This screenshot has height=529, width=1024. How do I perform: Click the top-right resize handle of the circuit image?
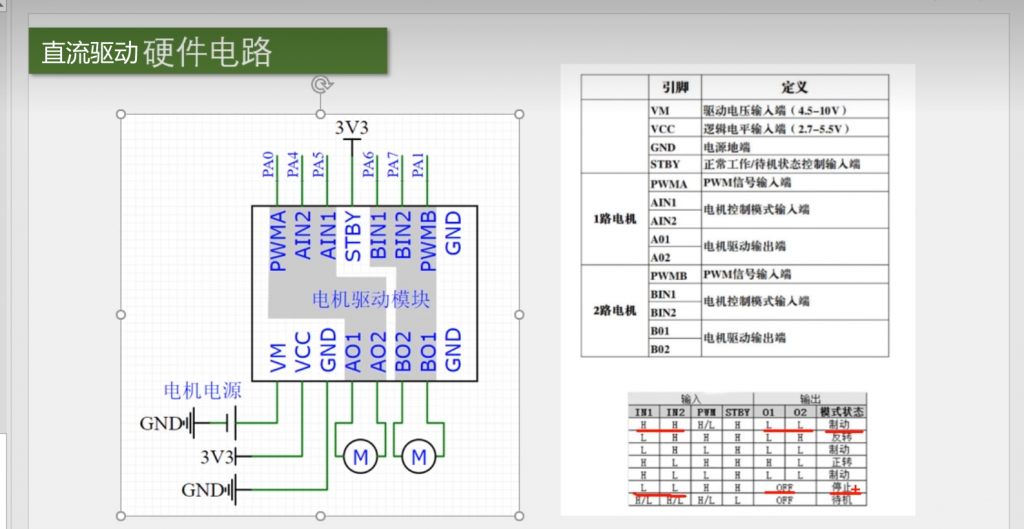[x=519, y=114]
